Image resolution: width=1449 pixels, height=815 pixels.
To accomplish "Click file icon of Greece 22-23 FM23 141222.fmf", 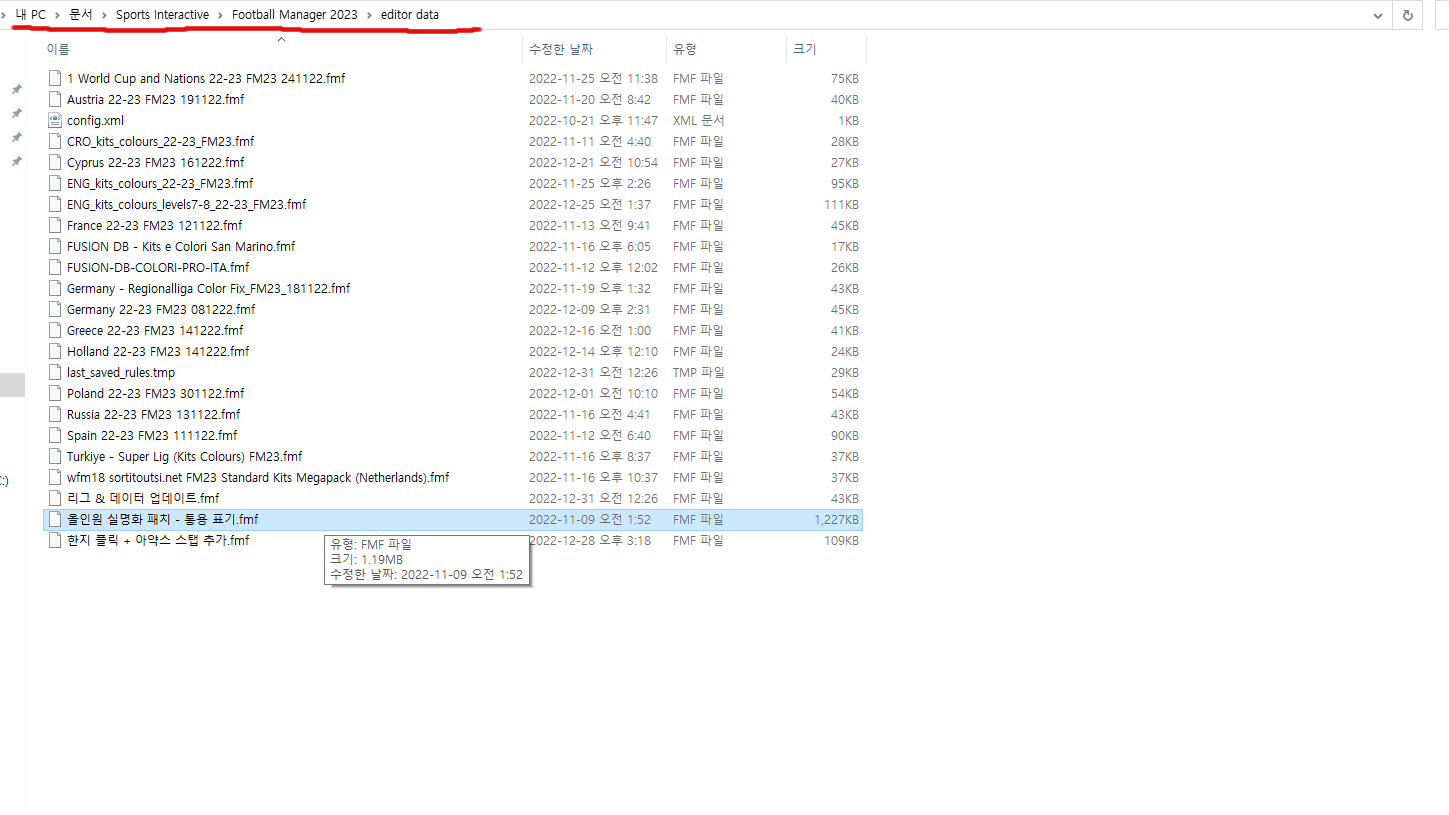I will tap(55, 330).
